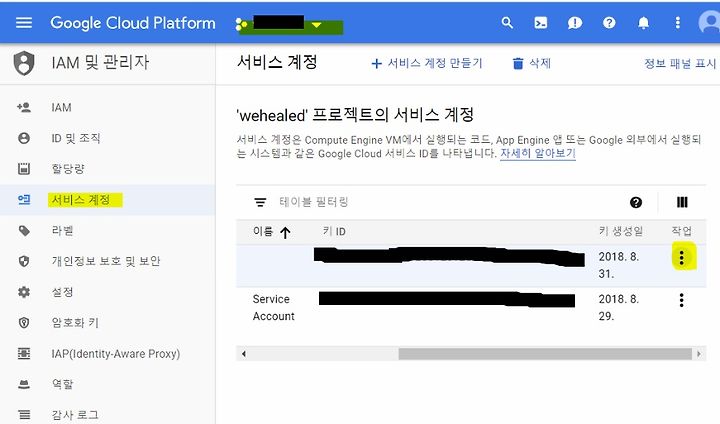Click the 삭제 trash button
Screen dimensions: 720x424
[x=531, y=63]
